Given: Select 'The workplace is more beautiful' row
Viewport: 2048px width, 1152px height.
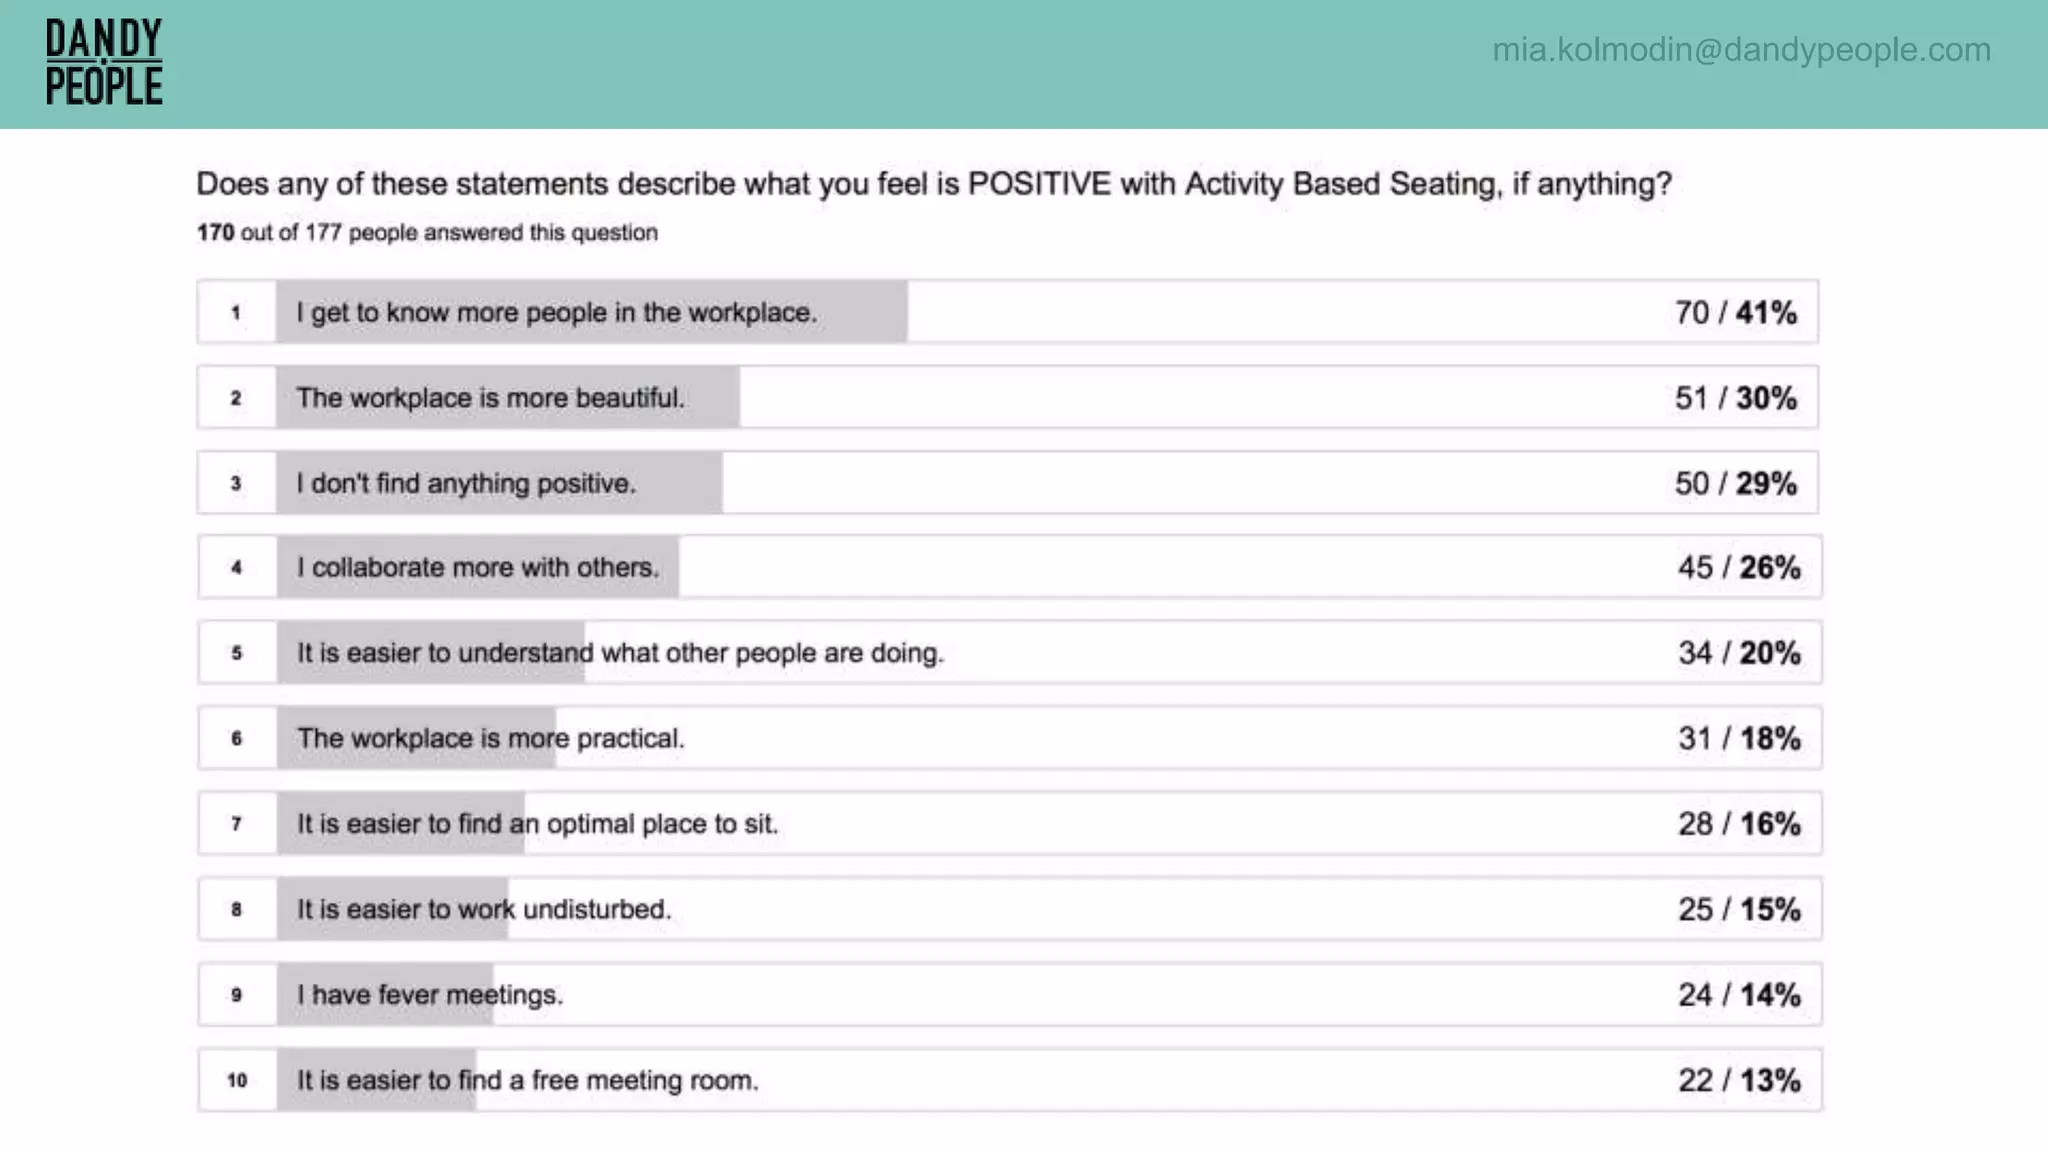Looking at the screenshot, I should click(x=490, y=398).
